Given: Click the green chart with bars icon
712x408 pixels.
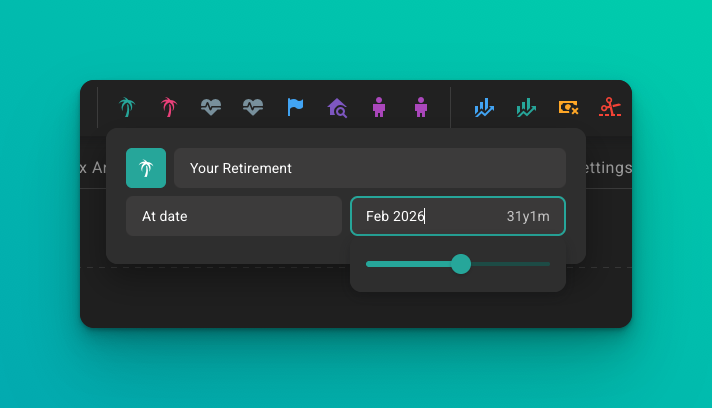Looking at the screenshot, I should [x=526, y=107].
